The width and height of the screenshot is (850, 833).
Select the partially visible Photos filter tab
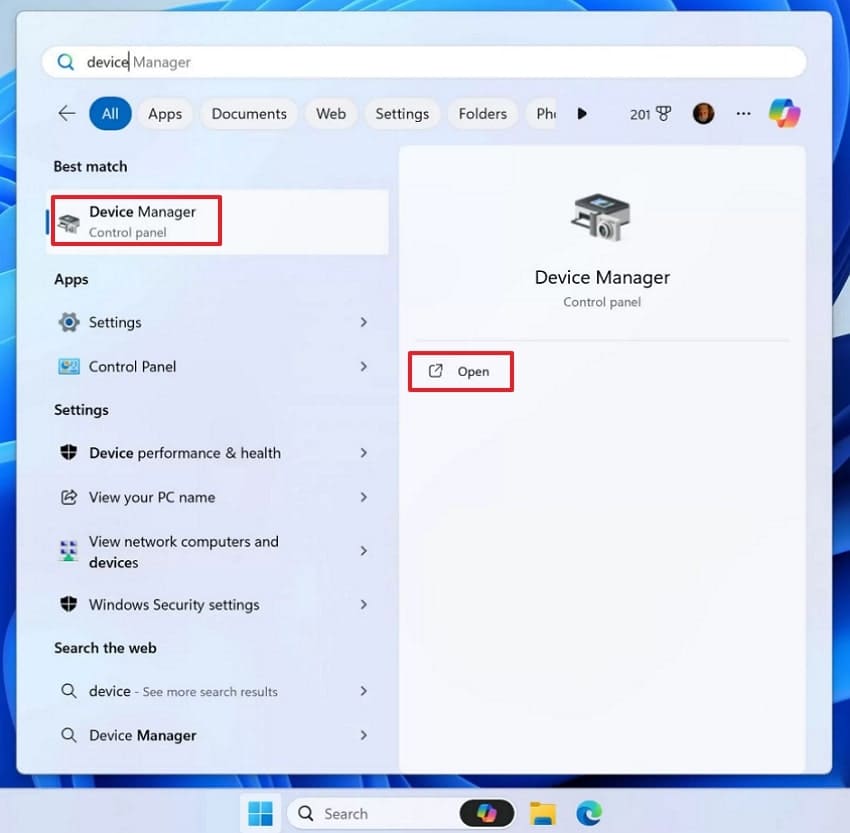[x=542, y=114]
